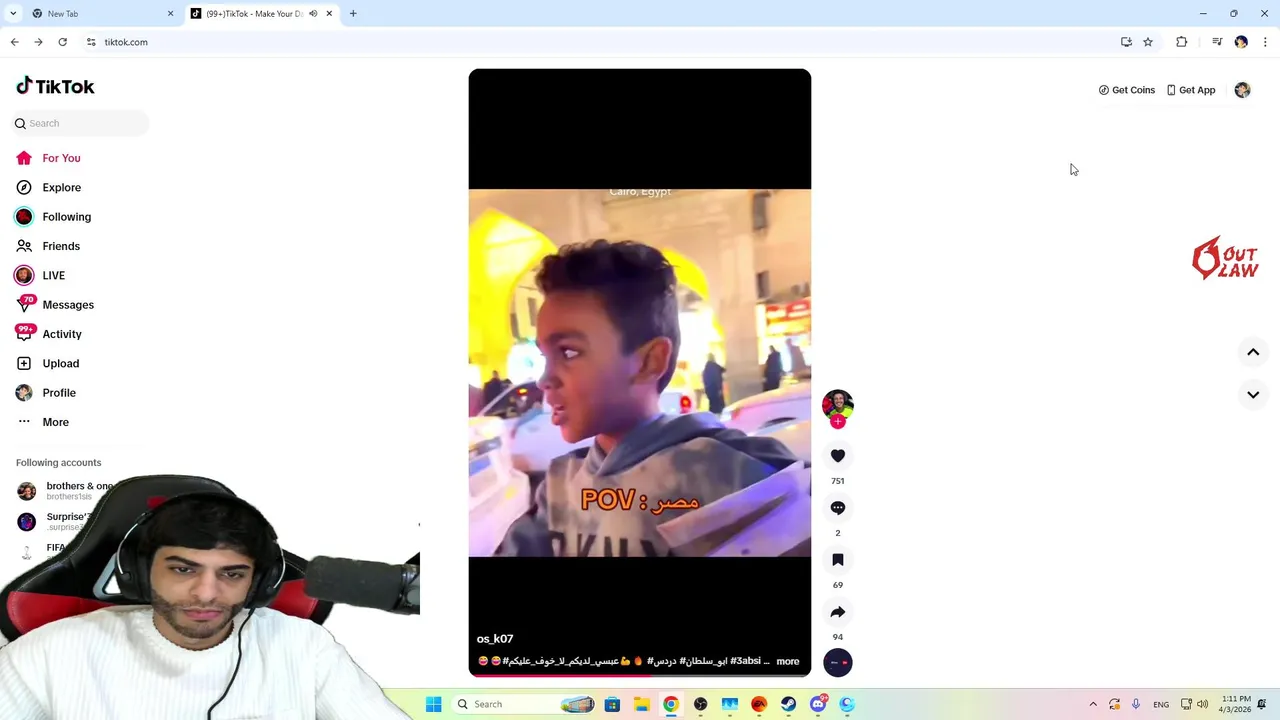Open clock and date panel
The image size is (1280, 720).
click(1234, 704)
